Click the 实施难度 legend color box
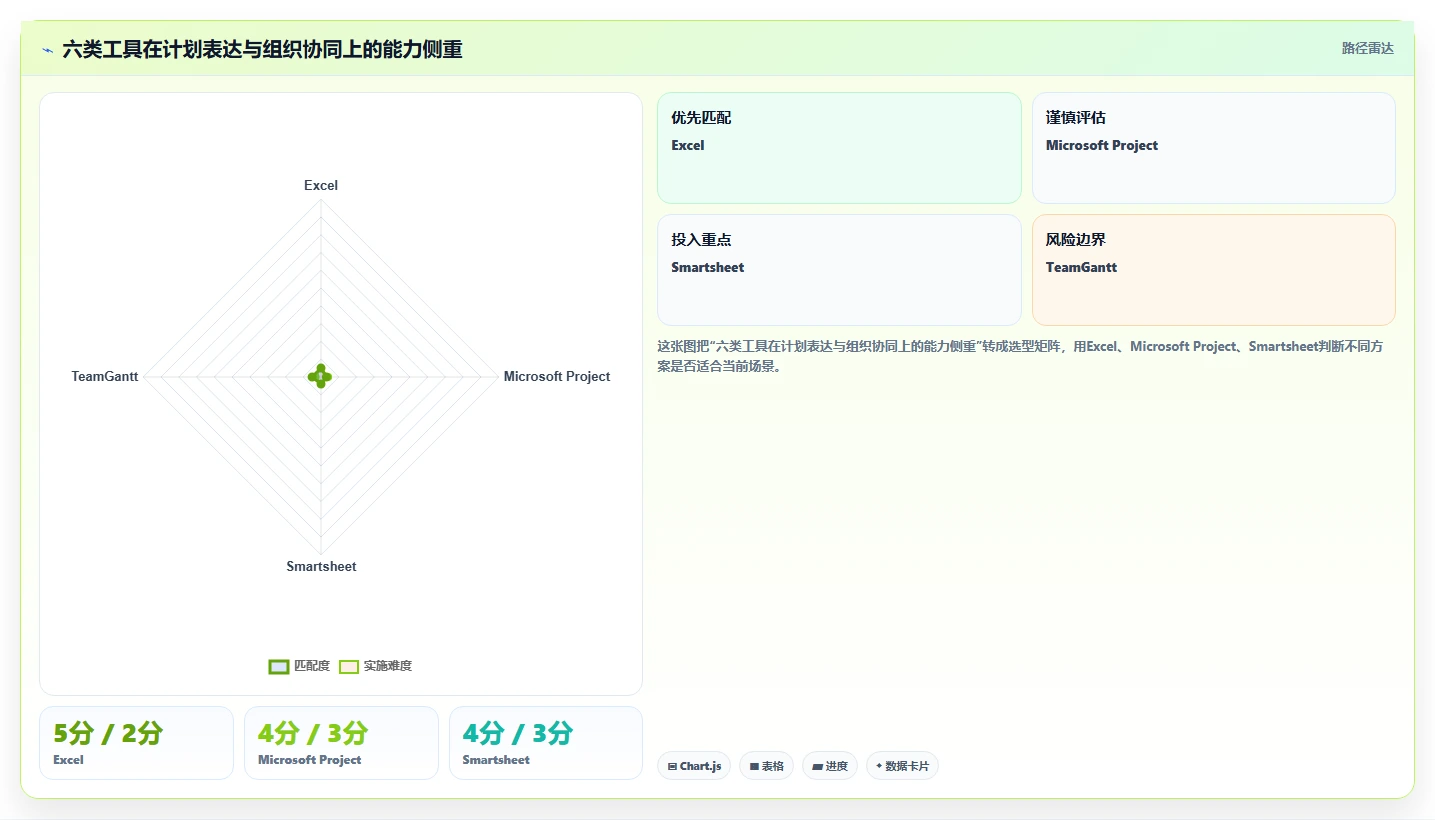The height and width of the screenshot is (820, 1435). click(349, 667)
